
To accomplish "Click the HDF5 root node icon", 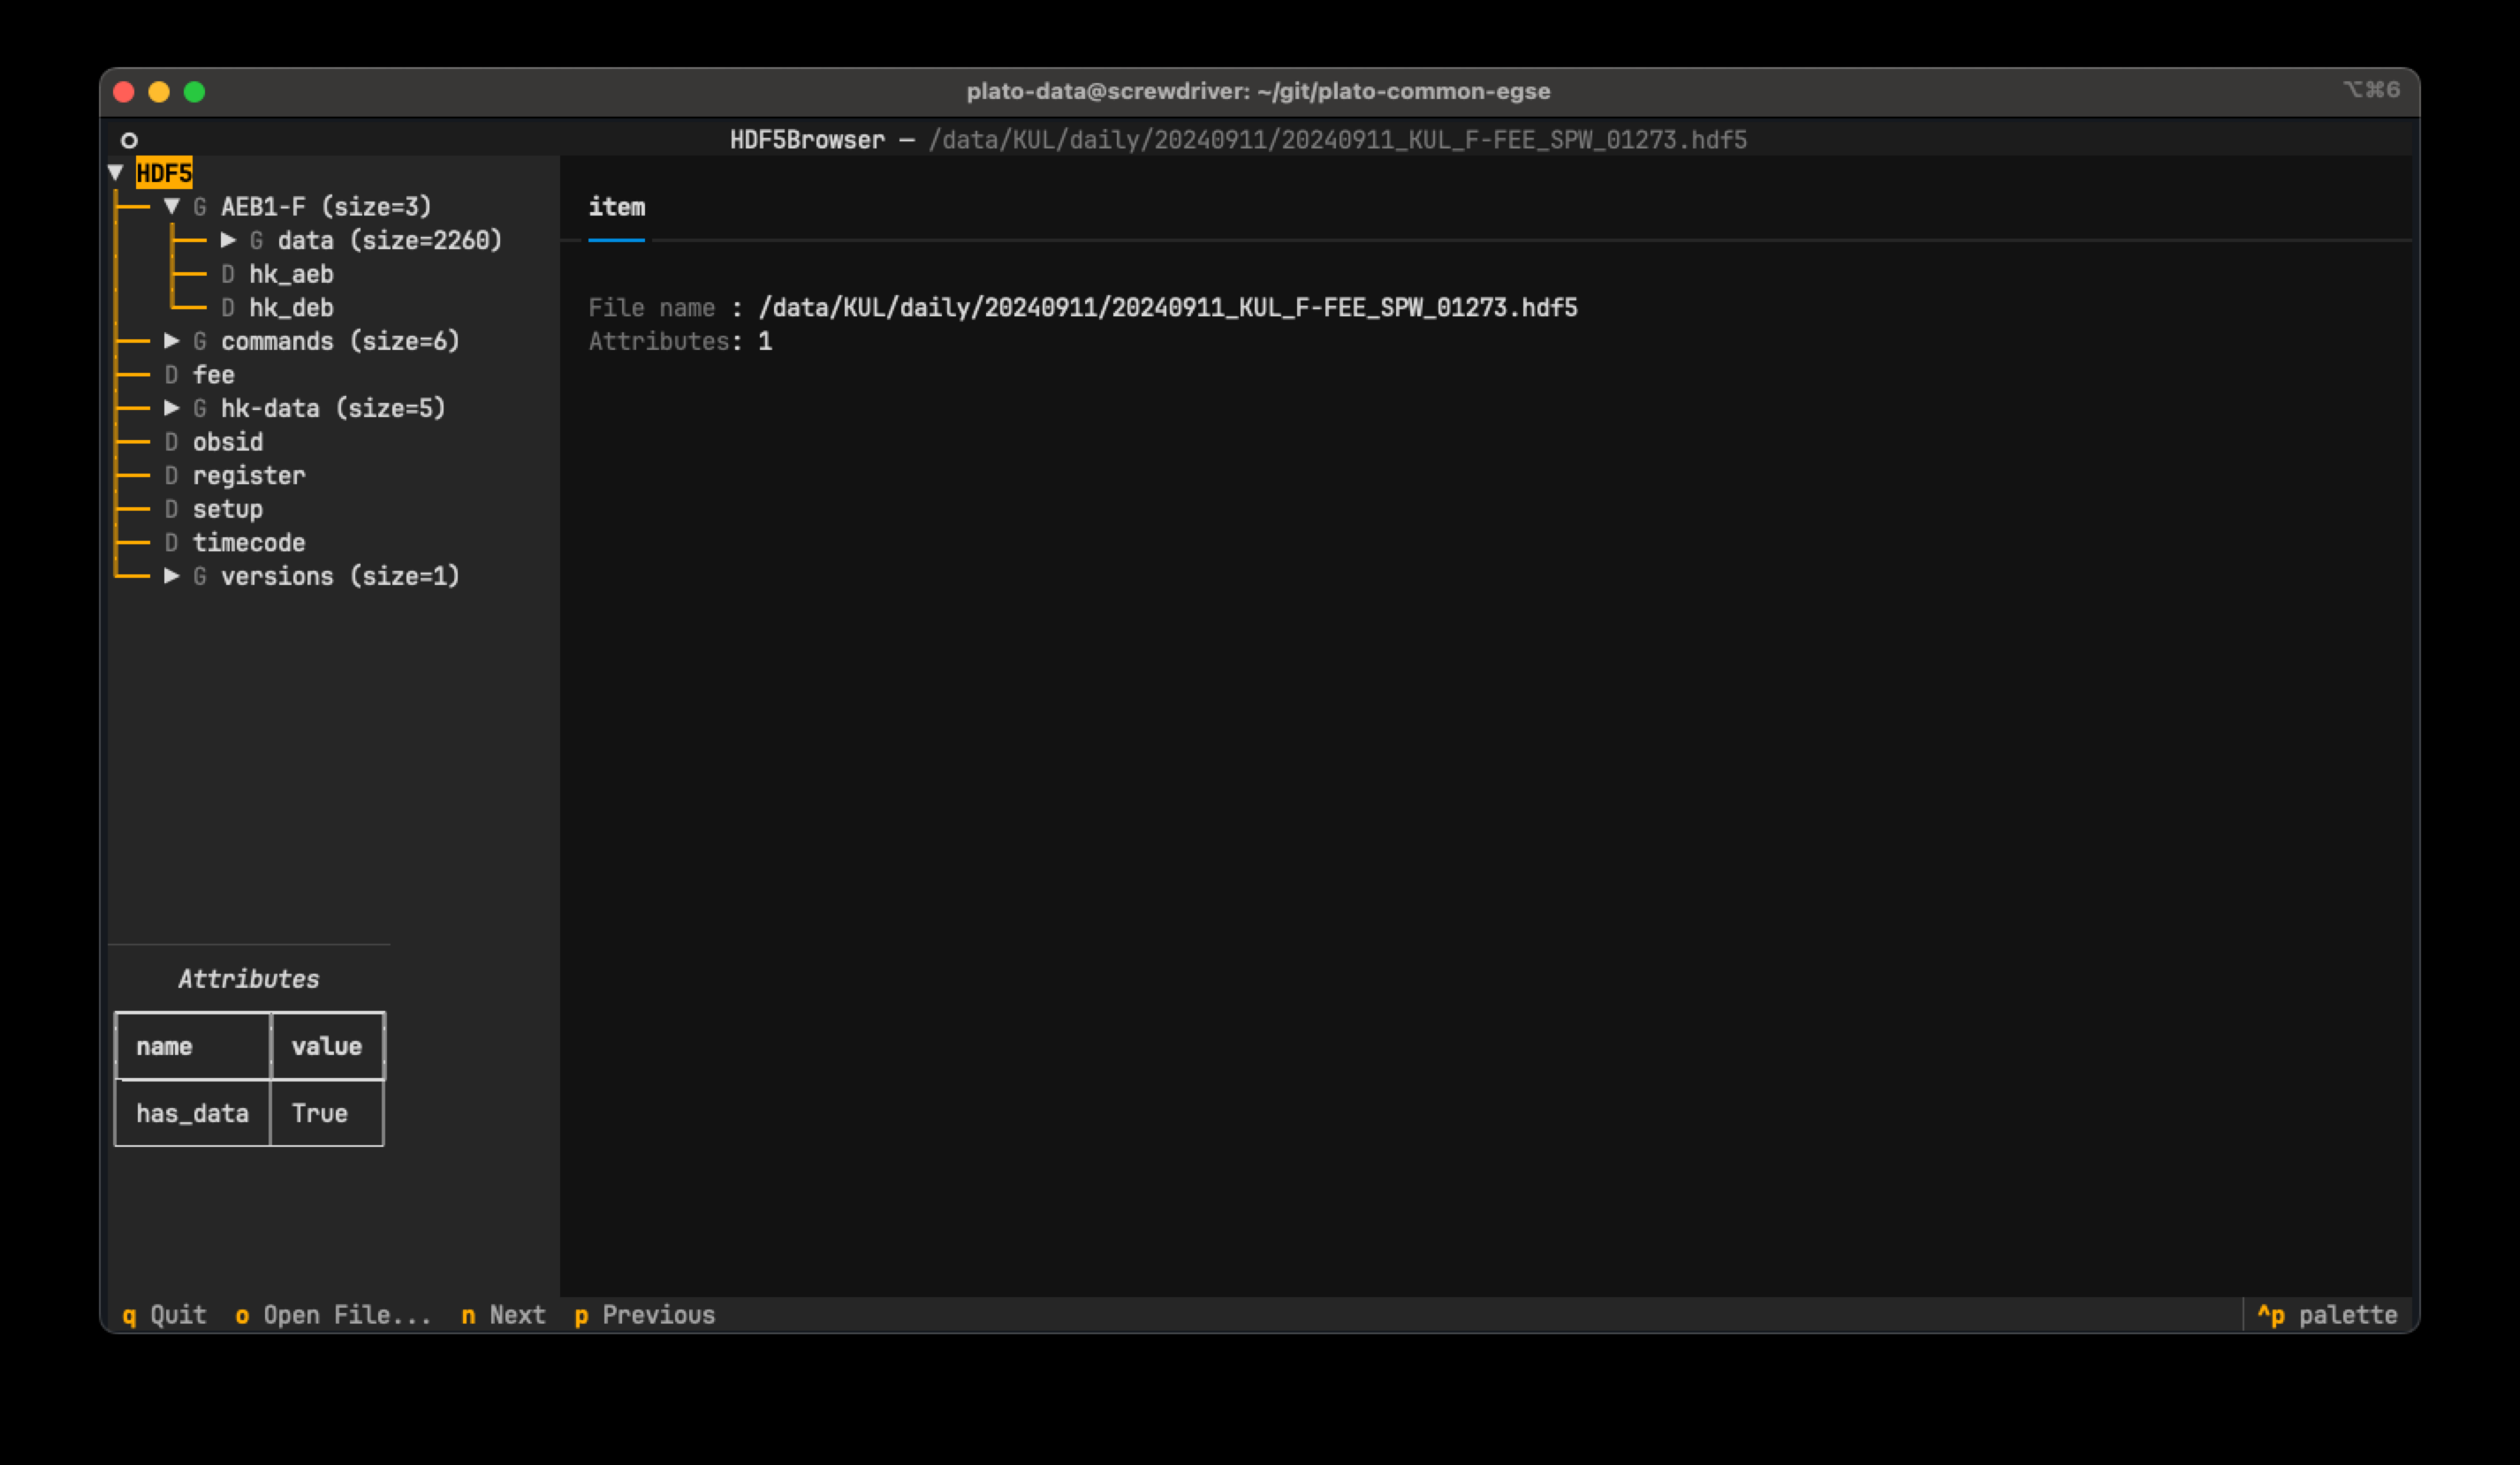I will (x=163, y=172).
